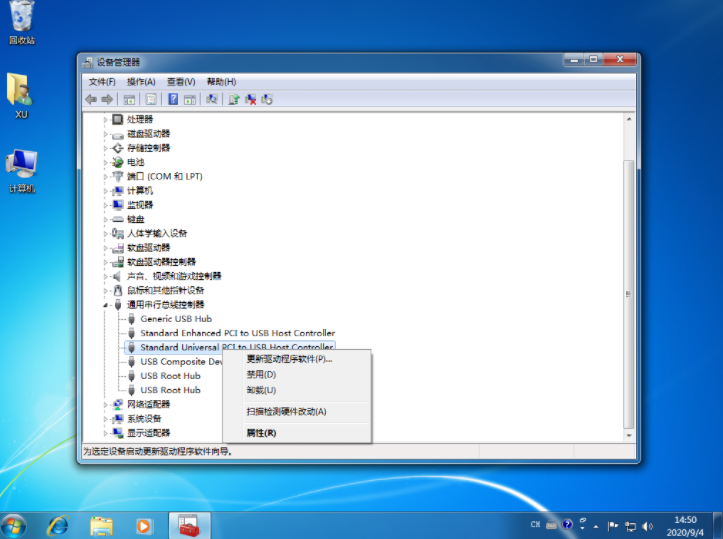Click the Disable device toolbar icon
This screenshot has width=723, height=539.
coord(267,99)
